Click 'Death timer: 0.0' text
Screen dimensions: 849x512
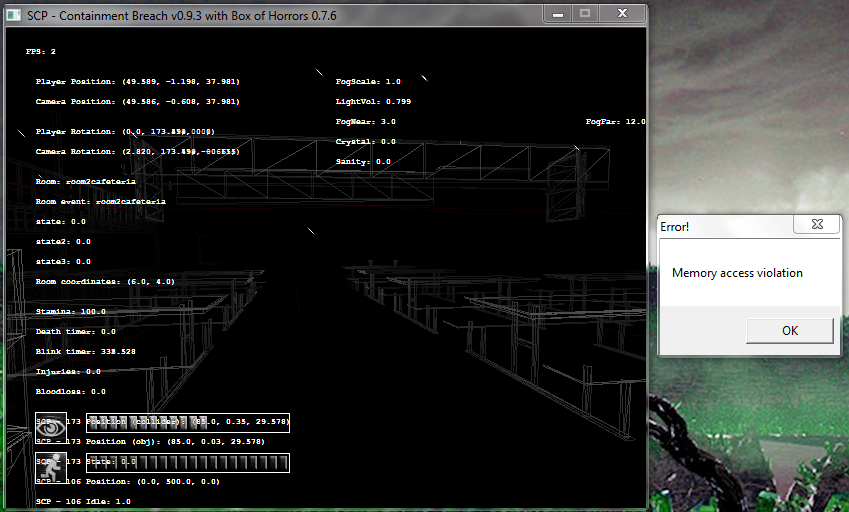[76, 332]
